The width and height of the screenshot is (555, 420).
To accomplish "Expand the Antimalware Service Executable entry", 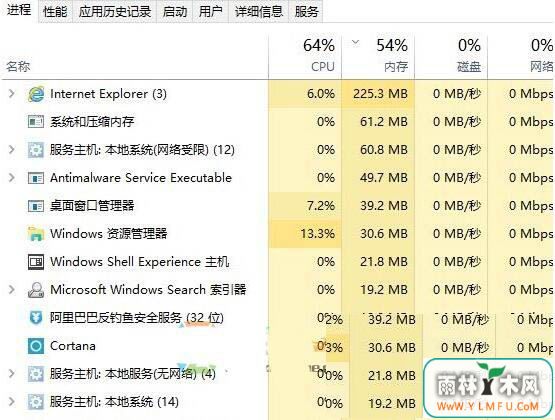I will [x=12, y=178].
